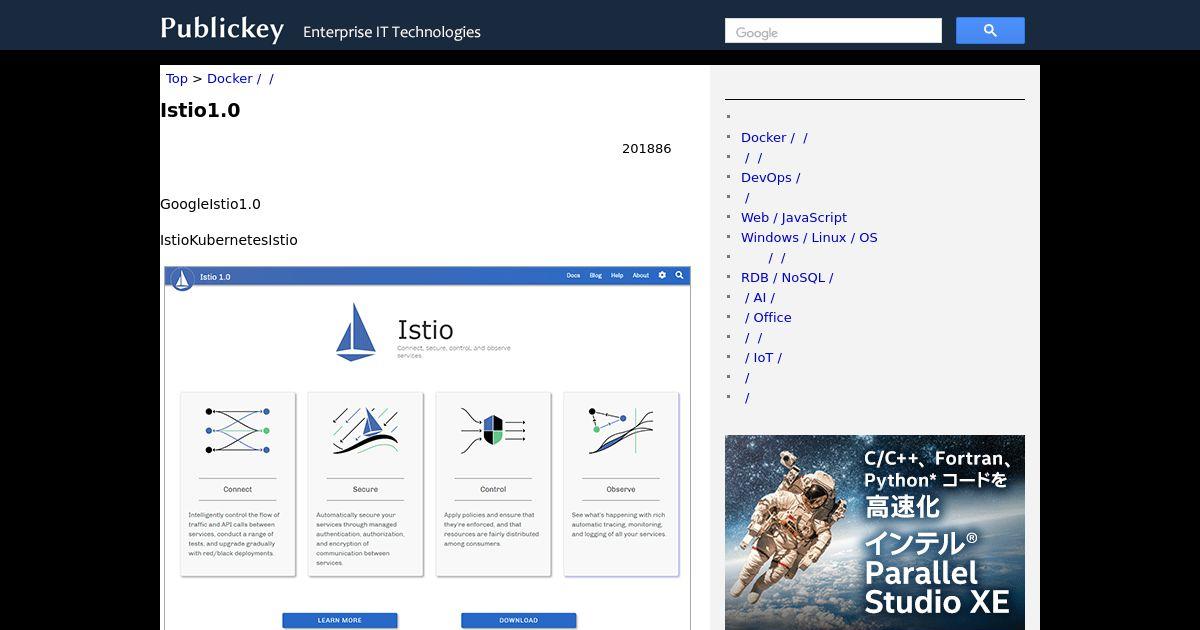Click the blue search magnifier button
Image resolution: width=1200 pixels, height=630 pixels.
(x=990, y=30)
